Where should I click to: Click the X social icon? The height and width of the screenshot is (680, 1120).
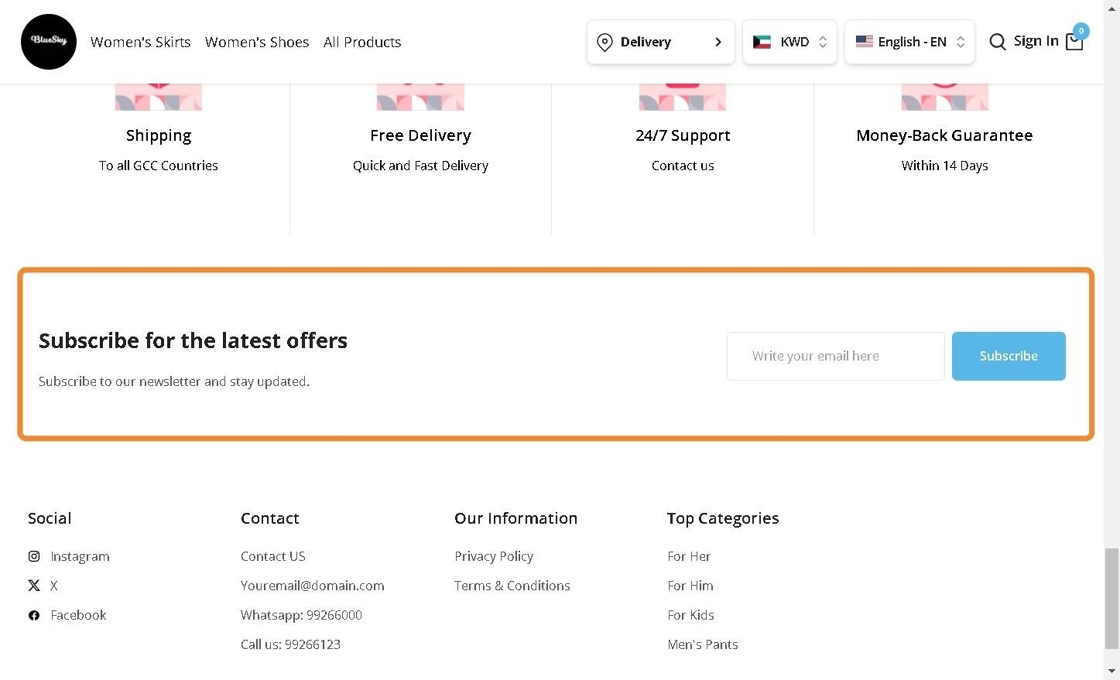[34, 586]
